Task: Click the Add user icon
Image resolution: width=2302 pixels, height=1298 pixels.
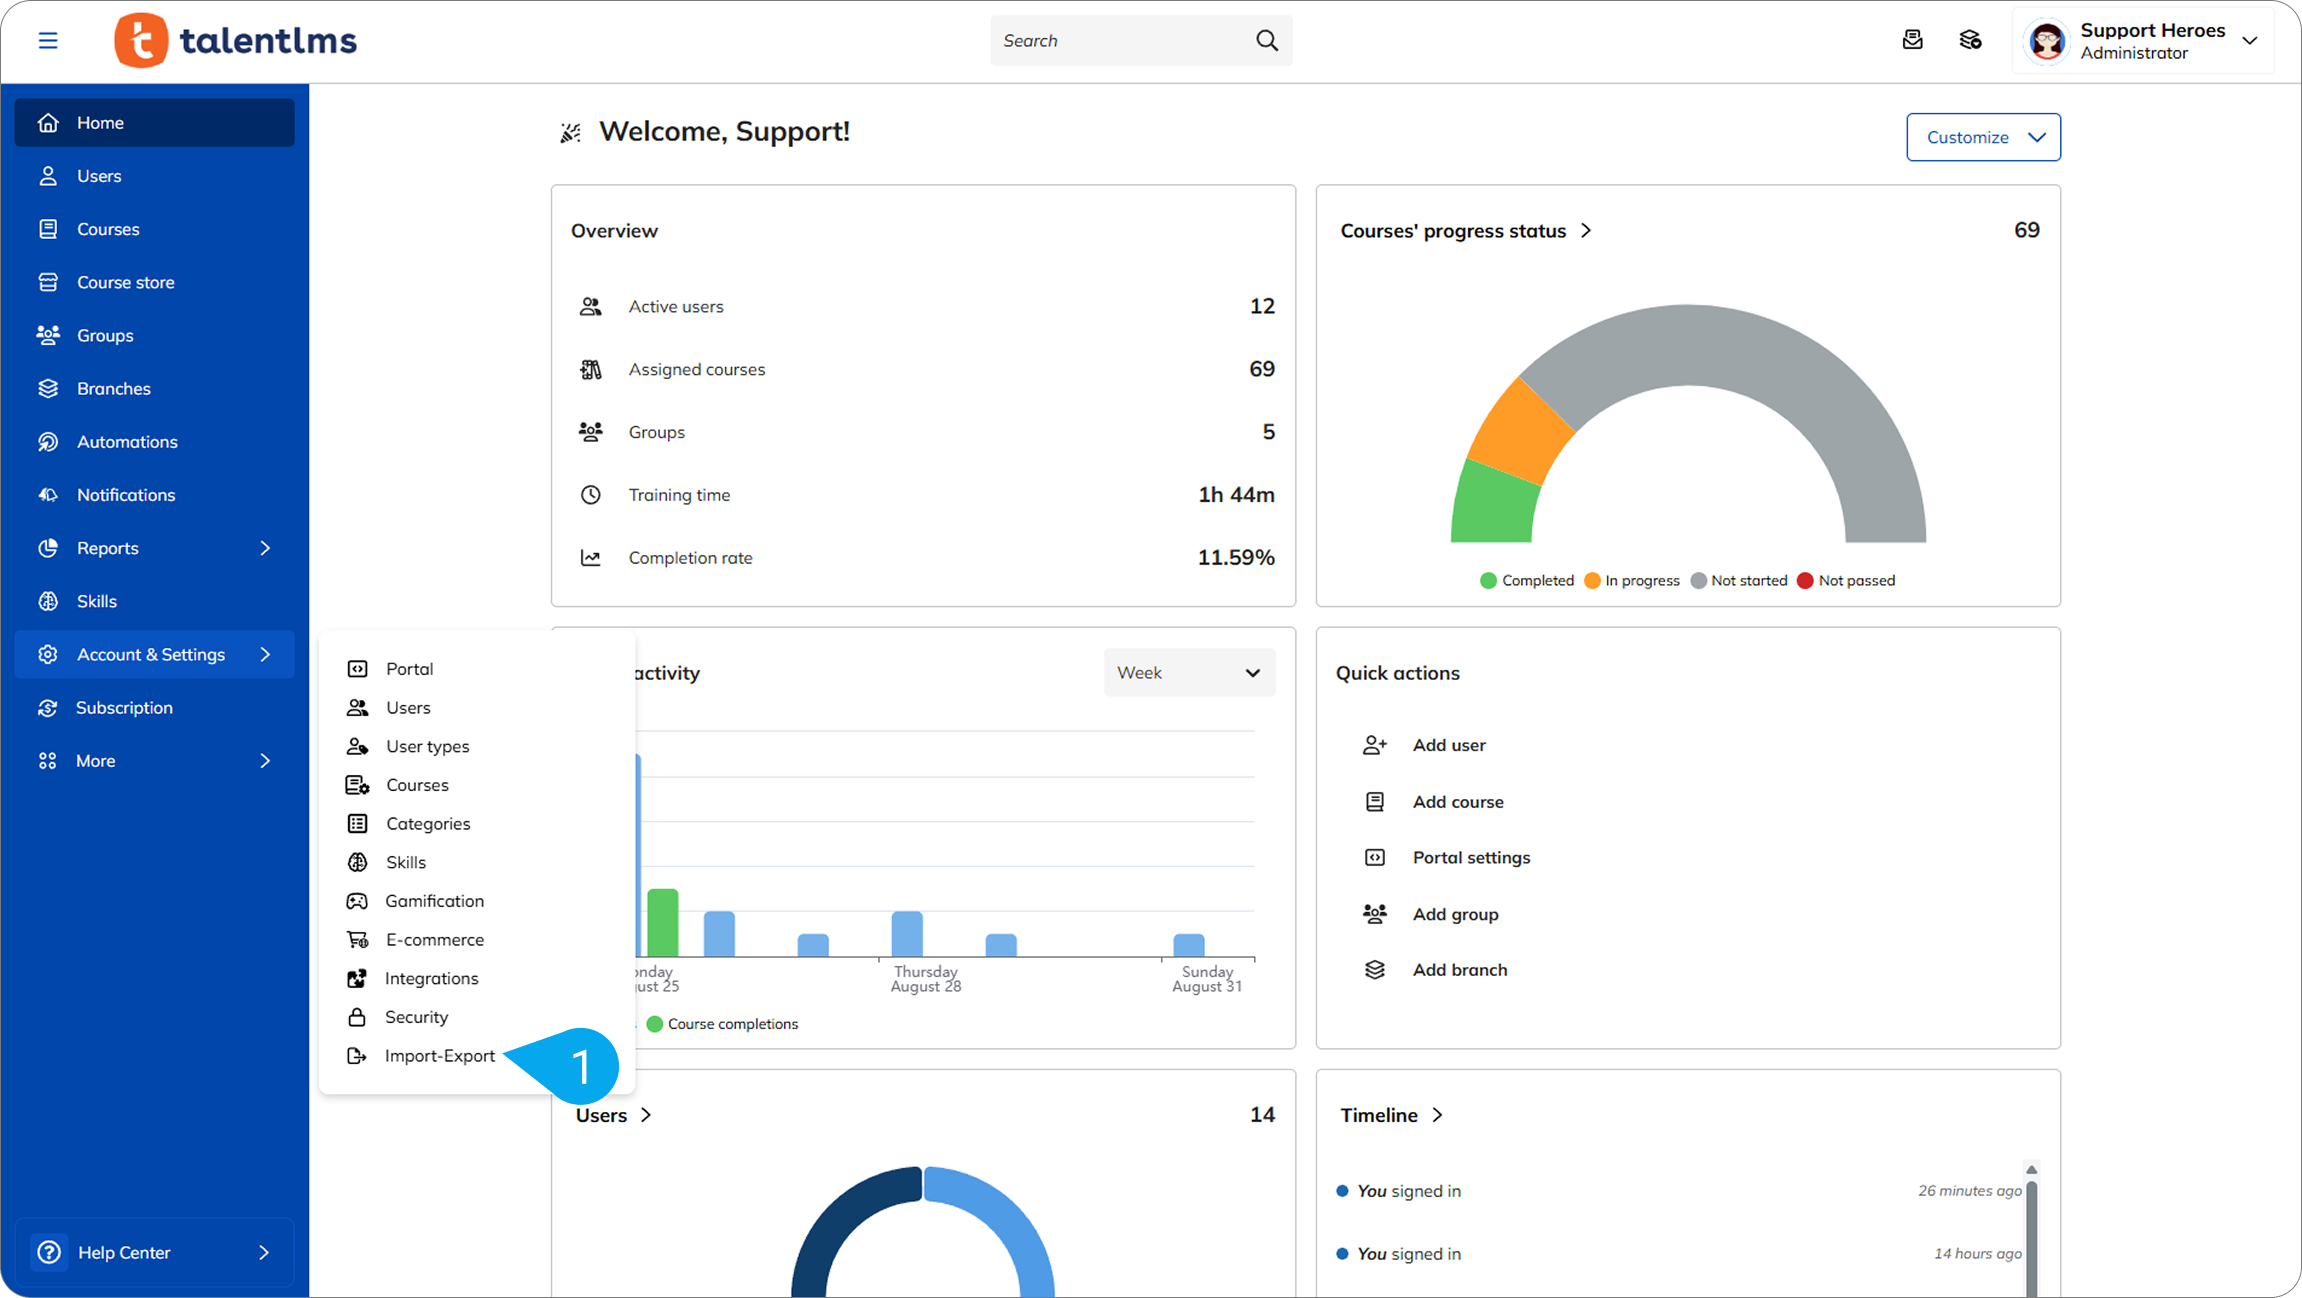Action: pyautogui.click(x=1375, y=745)
